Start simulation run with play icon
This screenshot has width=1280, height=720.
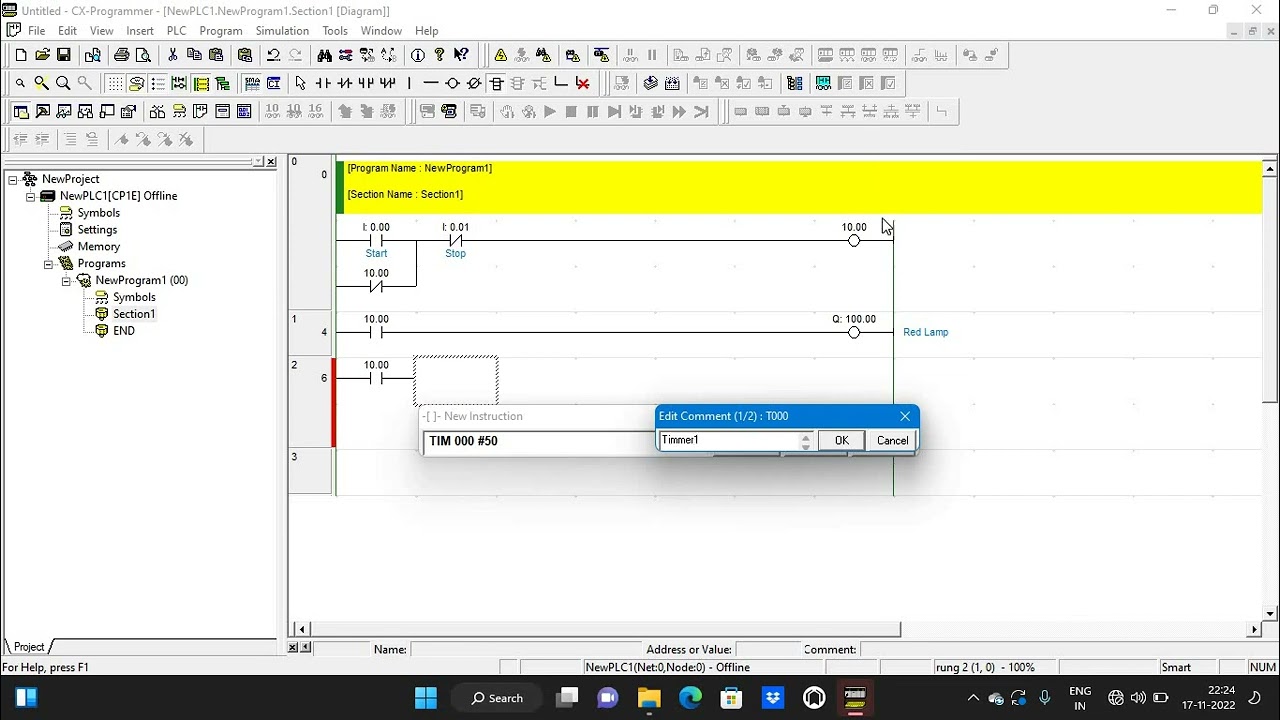click(549, 111)
